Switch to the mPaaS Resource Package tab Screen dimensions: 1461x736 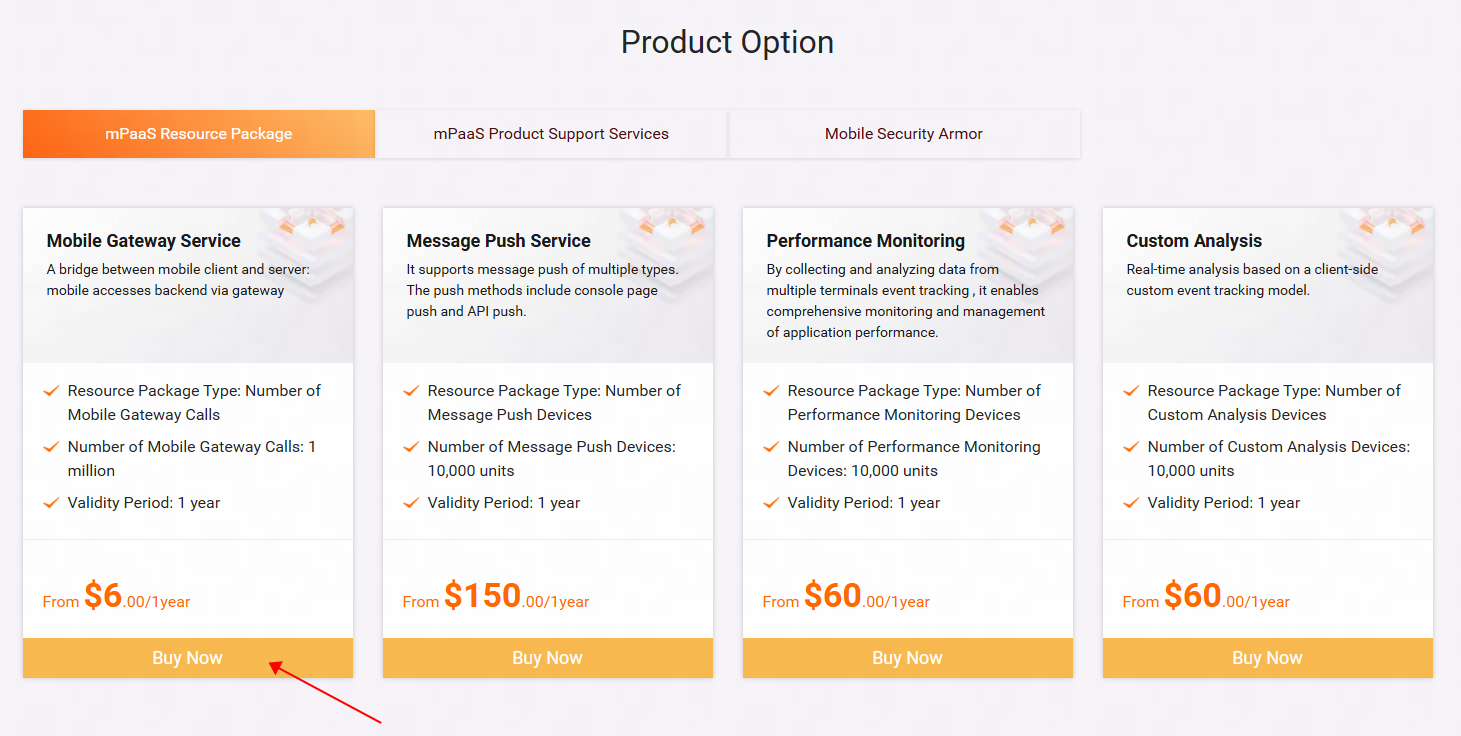point(199,134)
